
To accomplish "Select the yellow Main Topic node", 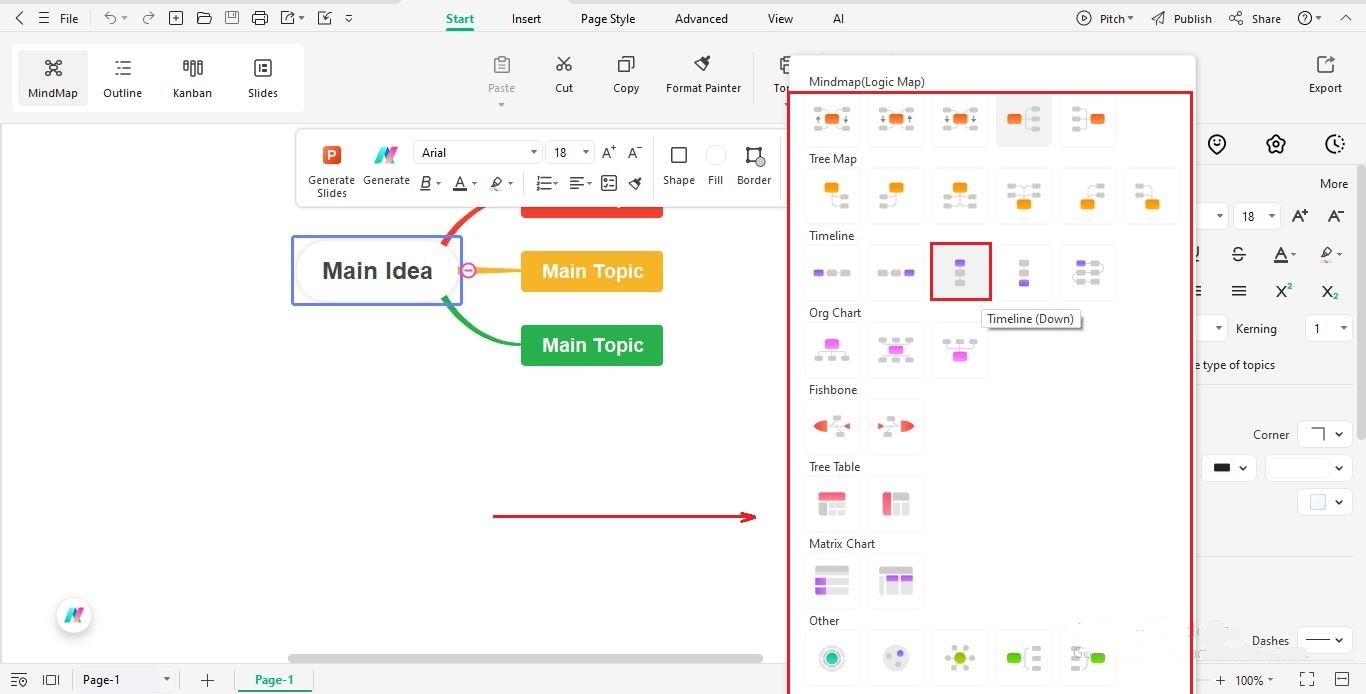I will click(x=592, y=271).
